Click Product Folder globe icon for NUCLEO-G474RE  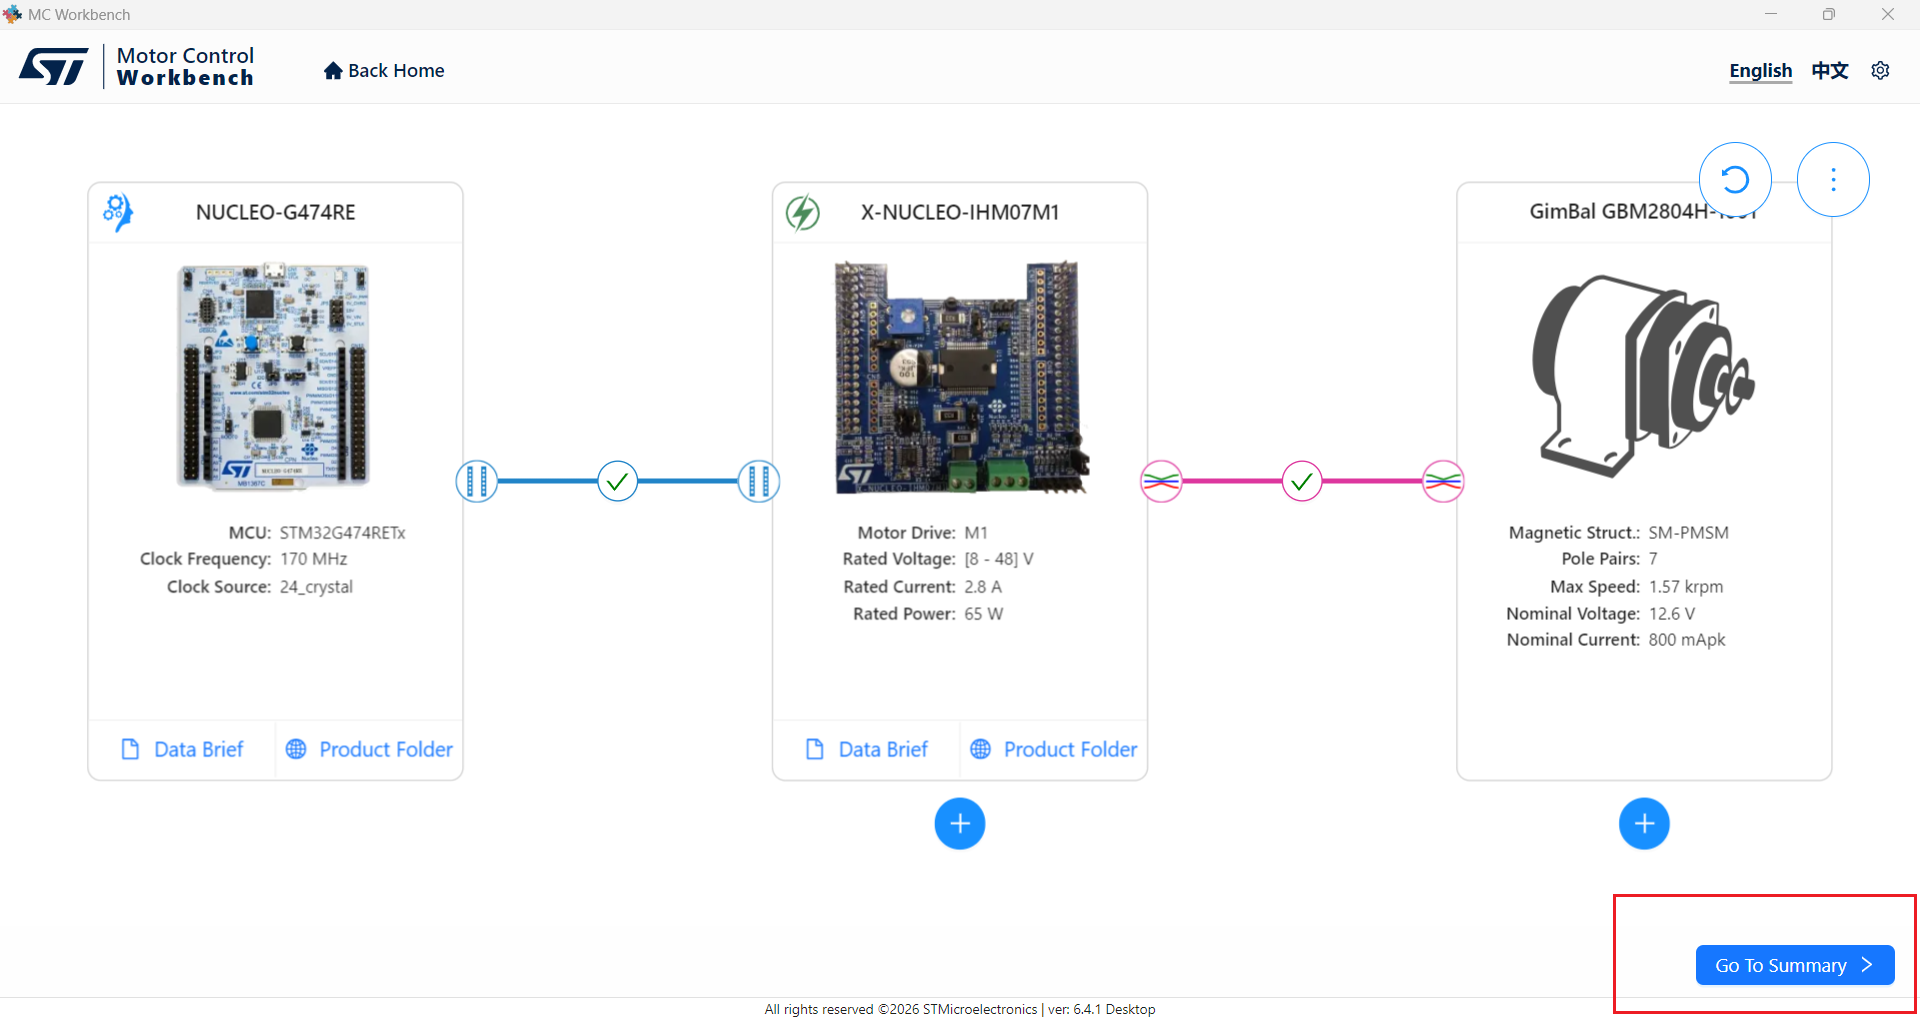pyautogui.click(x=296, y=749)
